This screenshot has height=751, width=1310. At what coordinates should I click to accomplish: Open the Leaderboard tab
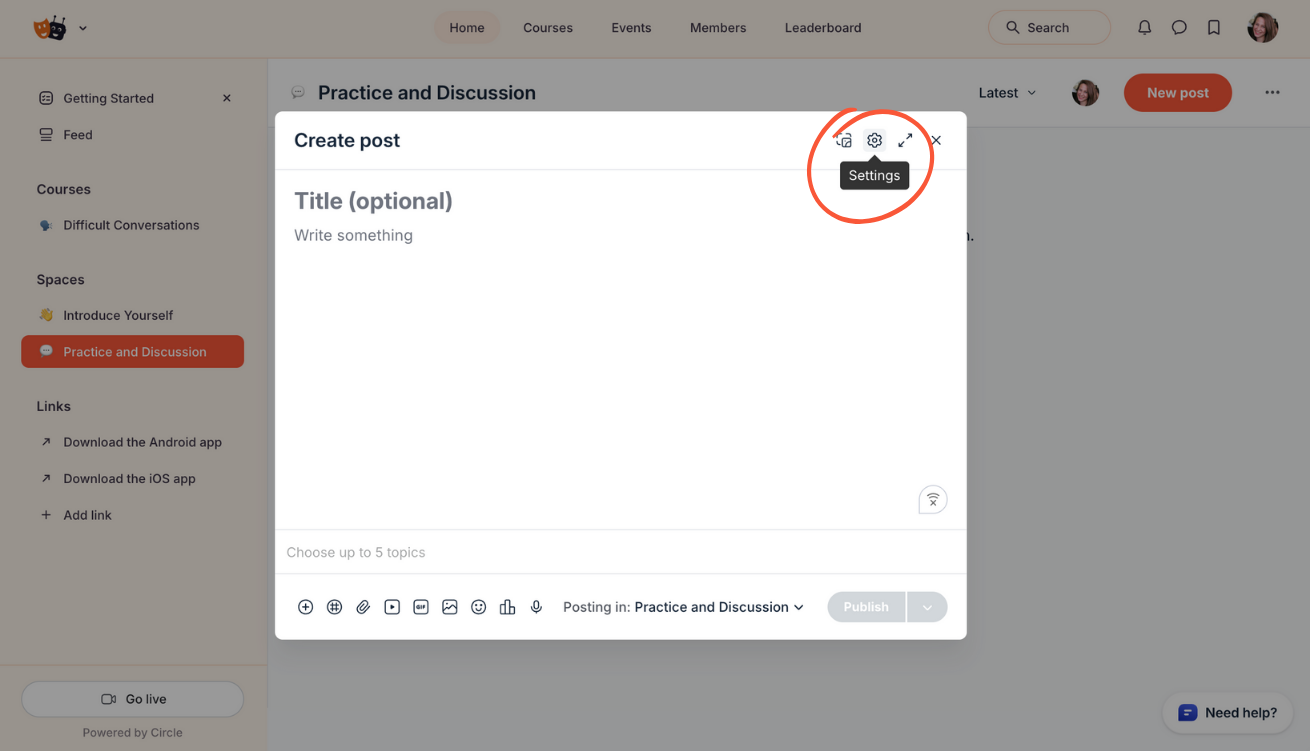(x=822, y=28)
